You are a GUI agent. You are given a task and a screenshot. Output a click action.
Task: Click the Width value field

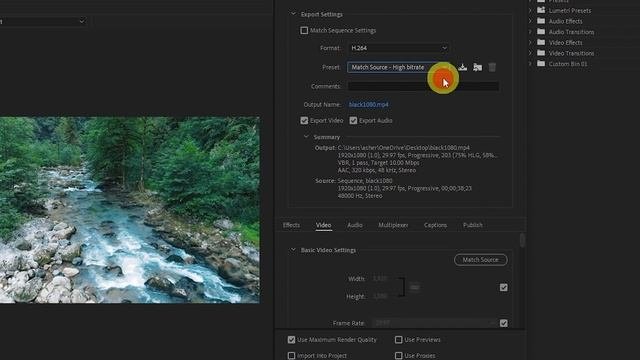click(380, 279)
